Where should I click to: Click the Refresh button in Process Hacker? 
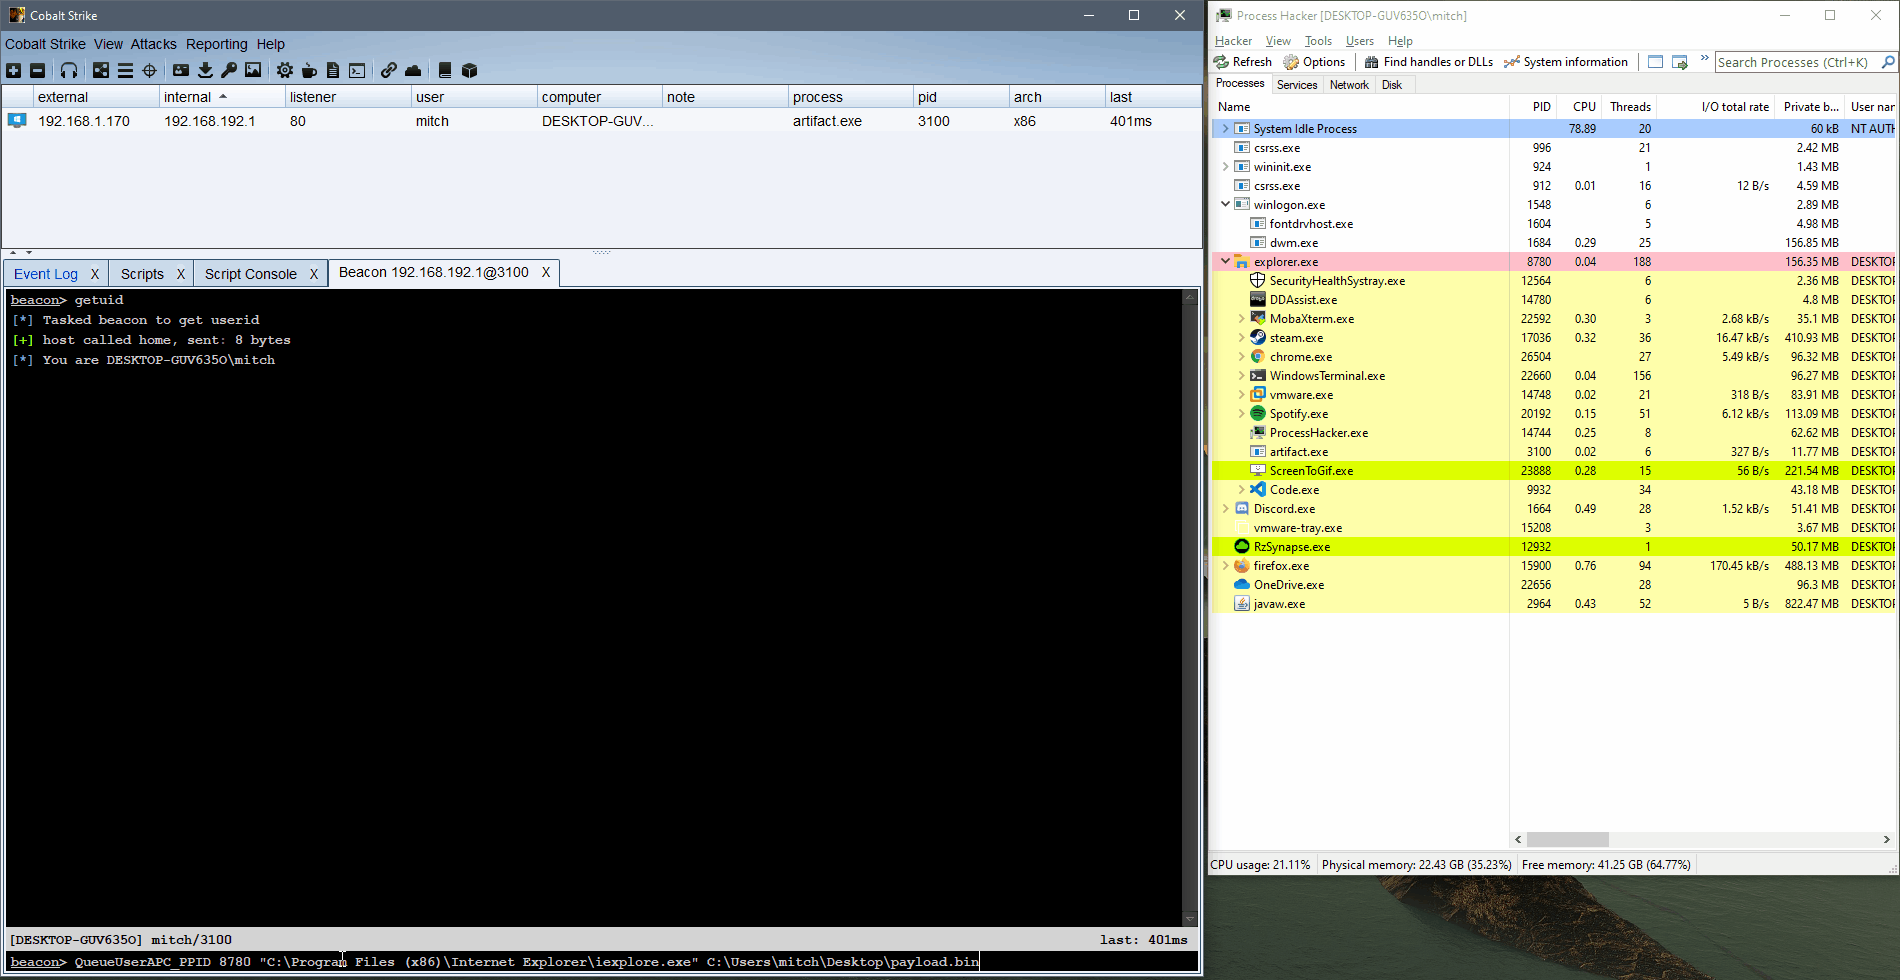(x=1243, y=62)
